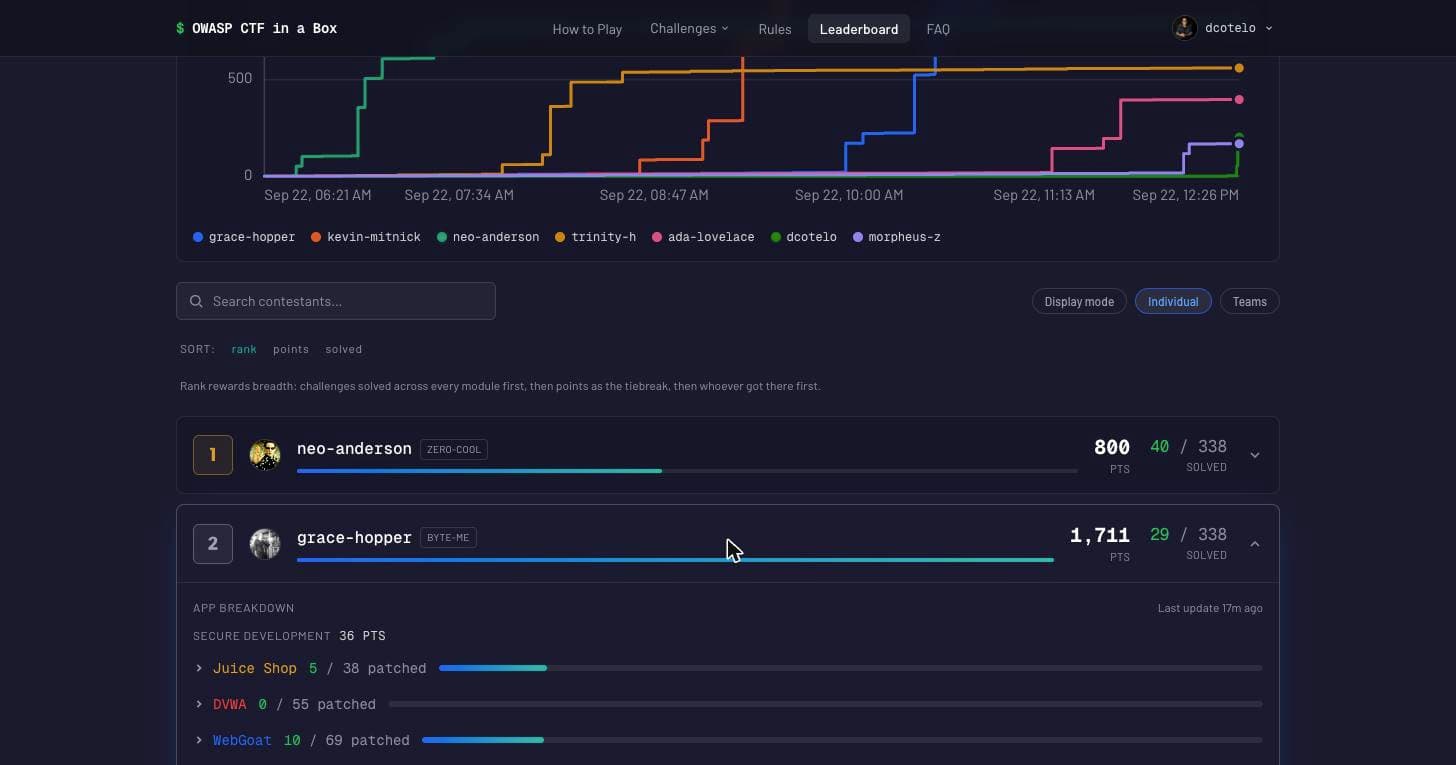Viewport: 1456px width, 765px height.
Task: Open the dcotelo account menu chevron
Action: pos(1269,28)
